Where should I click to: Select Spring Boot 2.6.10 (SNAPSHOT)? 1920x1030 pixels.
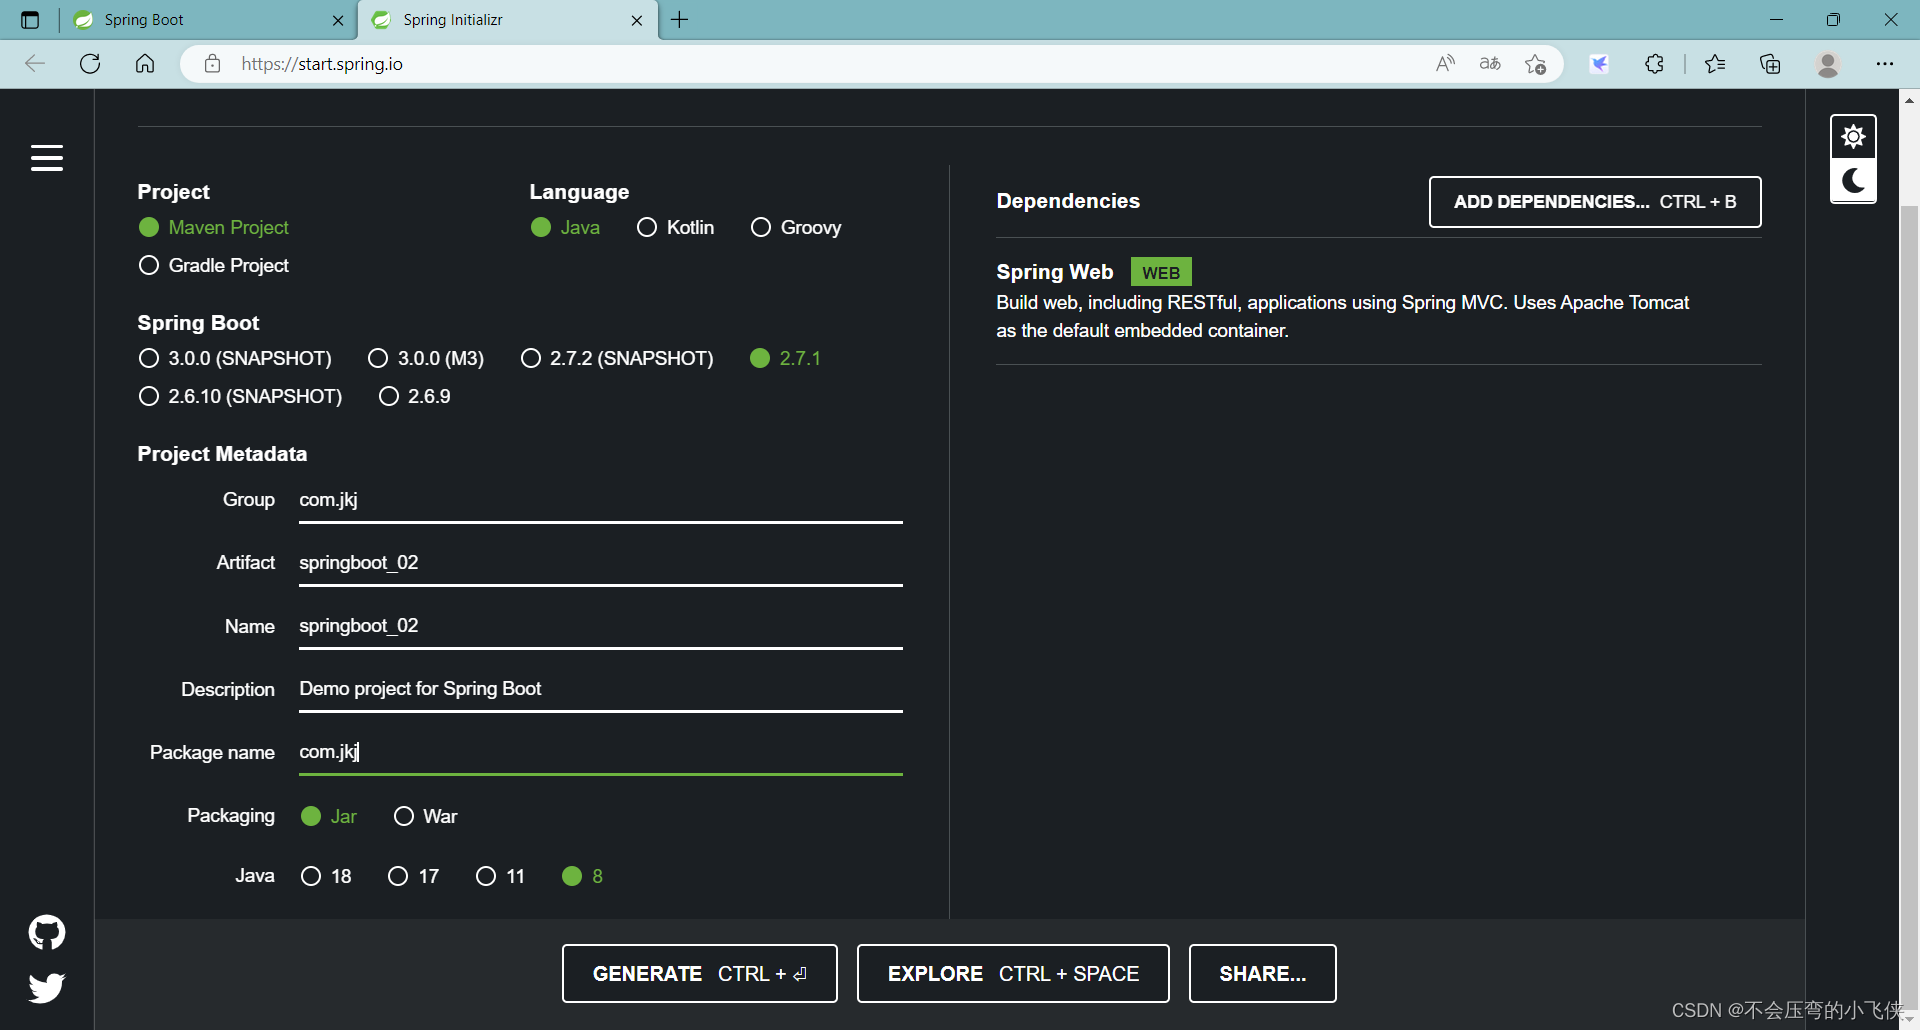(240, 397)
